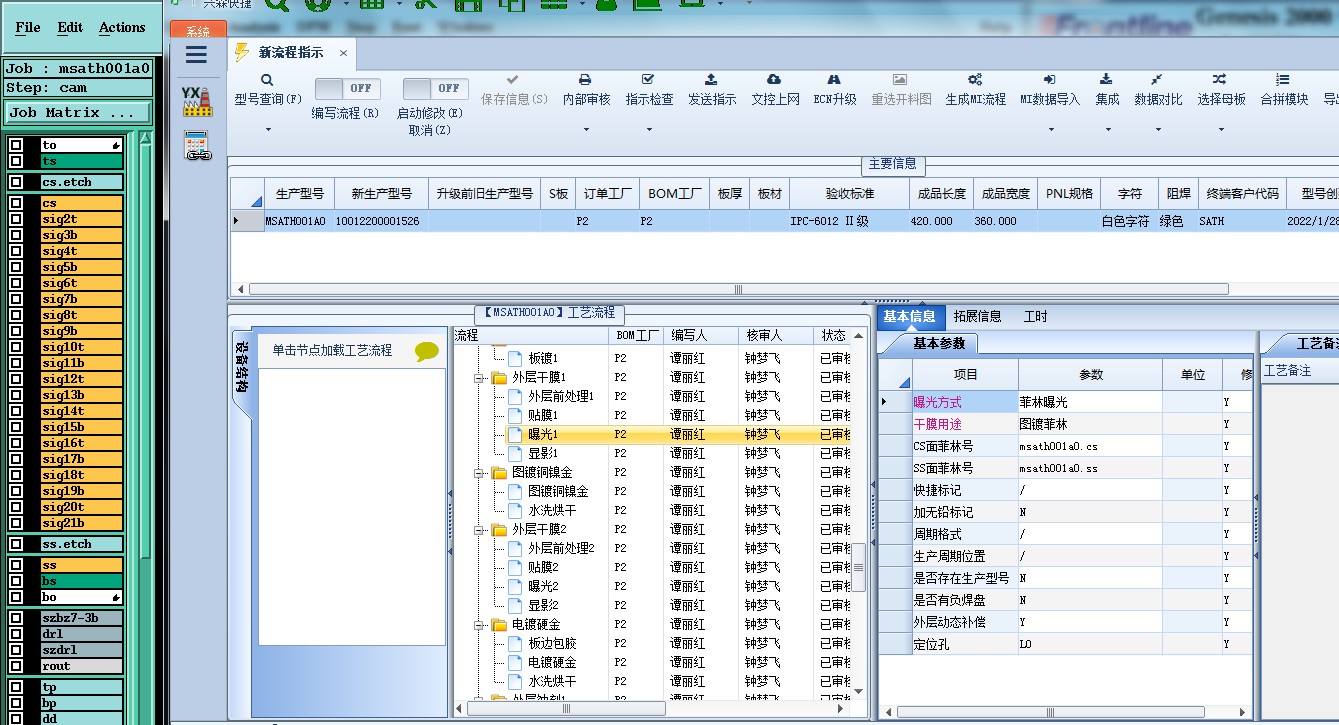Tick the checkbox for layer drl

[16, 634]
